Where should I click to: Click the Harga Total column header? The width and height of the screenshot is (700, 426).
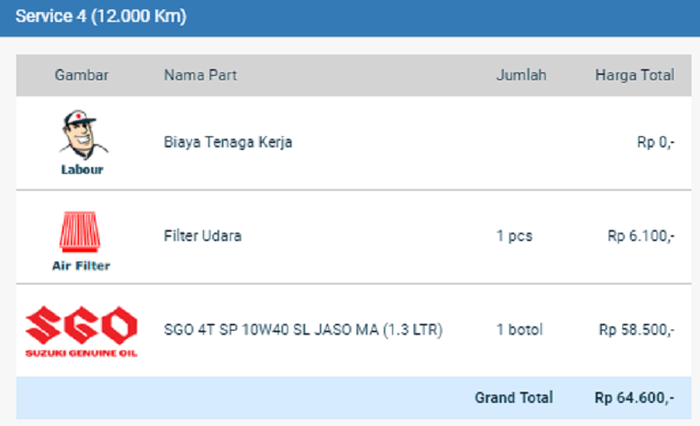634,75
